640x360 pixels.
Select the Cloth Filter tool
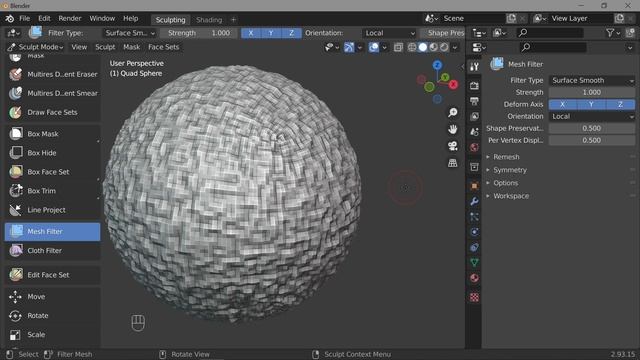click(x=53, y=251)
